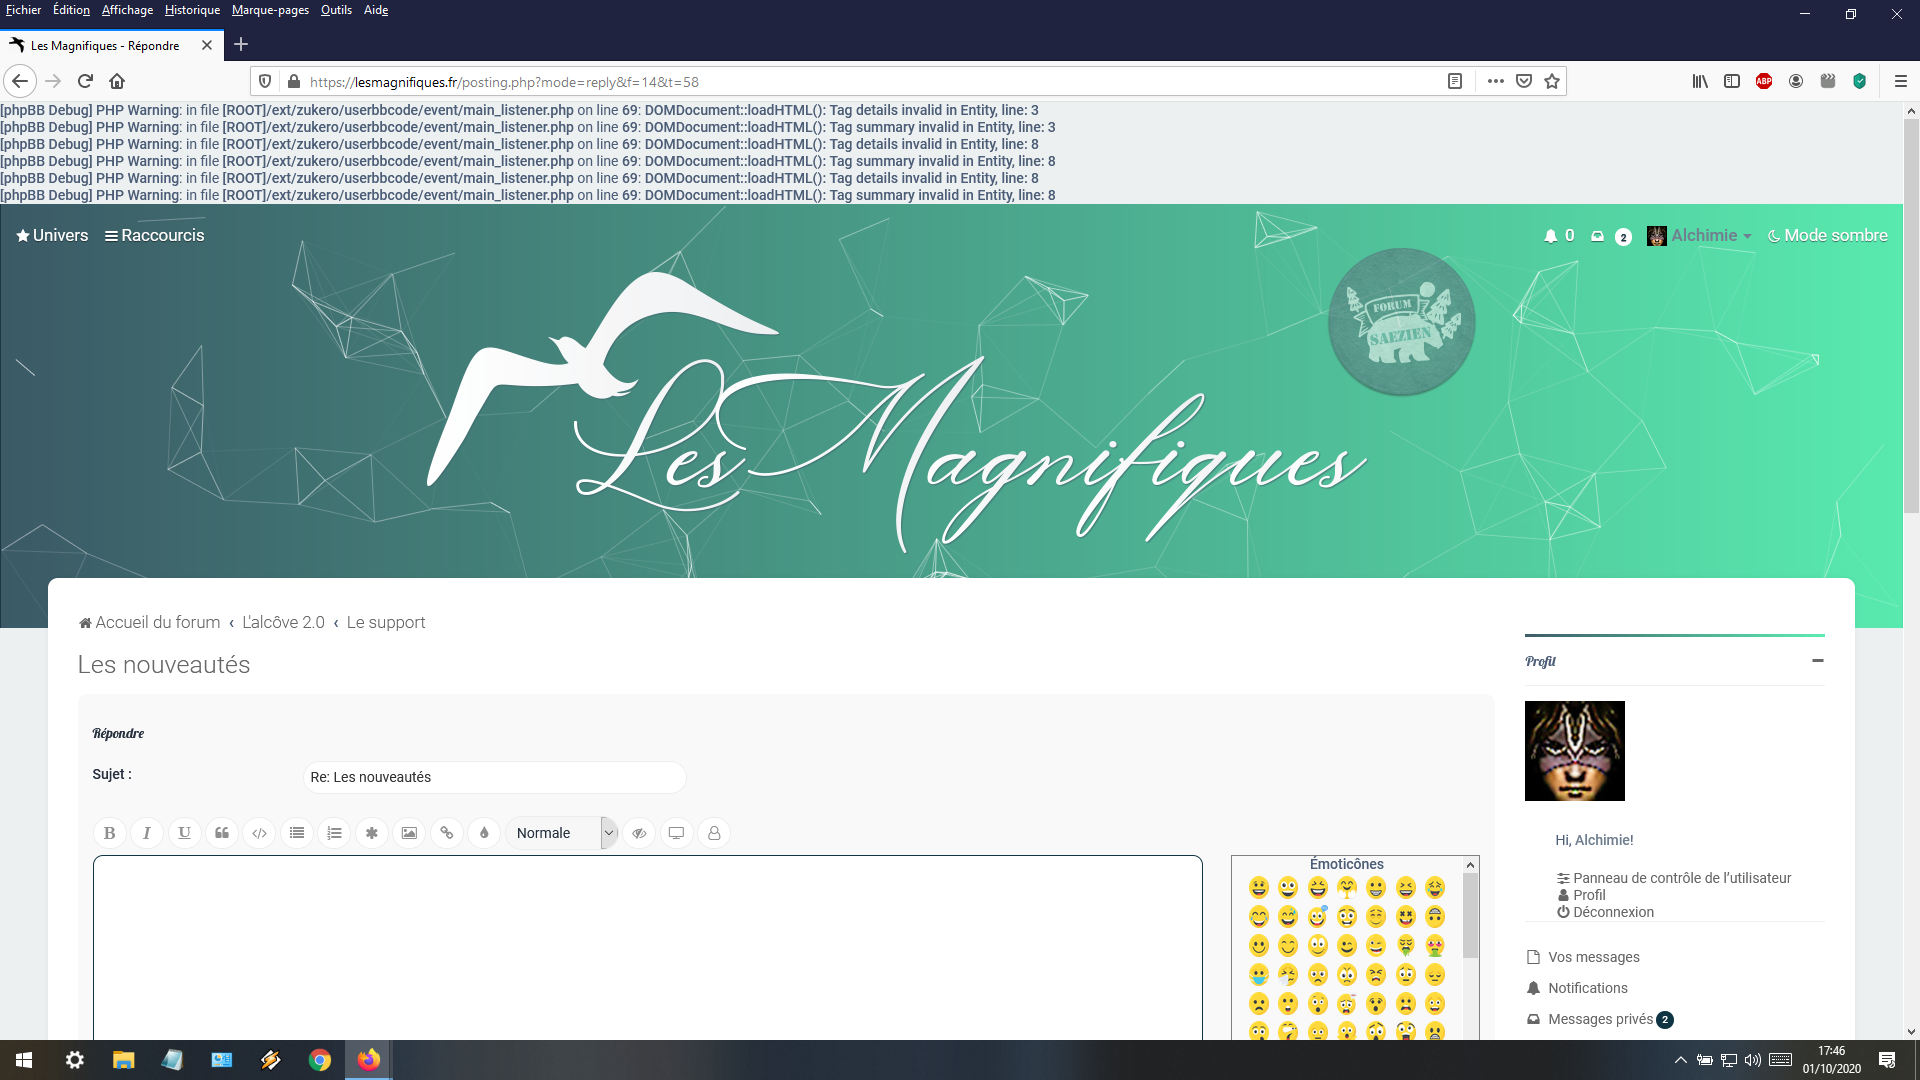Image resolution: width=1920 pixels, height=1080 pixels.
Task: Click the Alchimie profile avatar image
Action: tap(1574, 751)
